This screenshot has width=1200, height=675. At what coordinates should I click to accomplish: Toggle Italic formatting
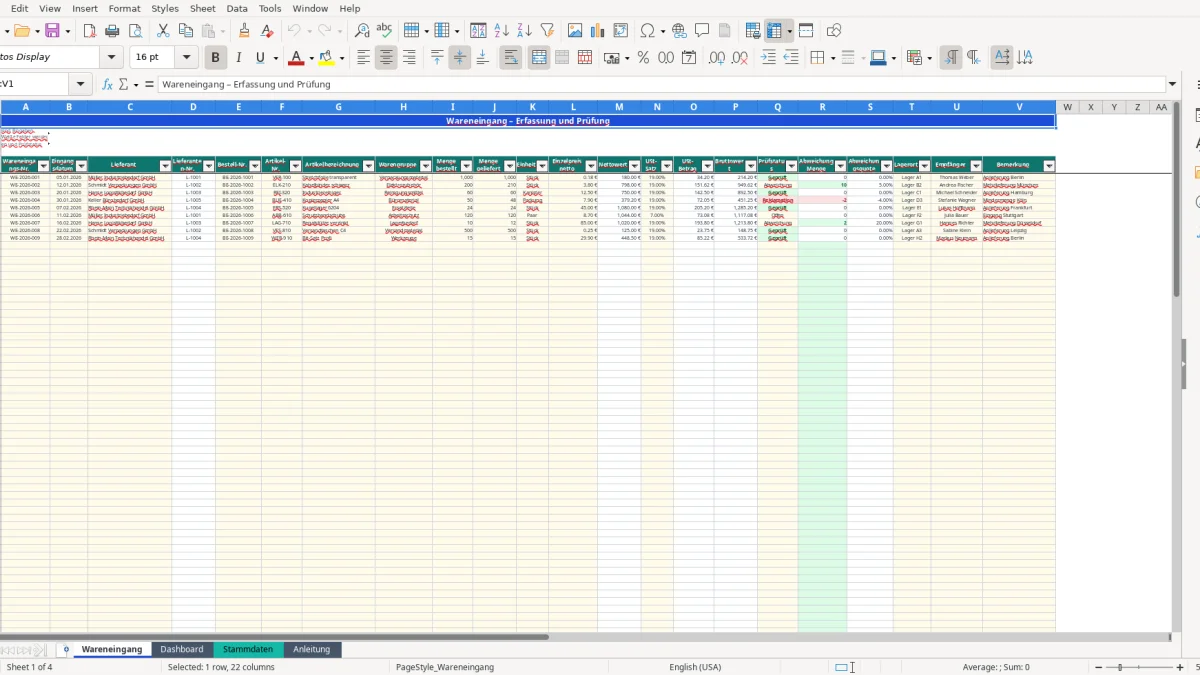point(238,58)
